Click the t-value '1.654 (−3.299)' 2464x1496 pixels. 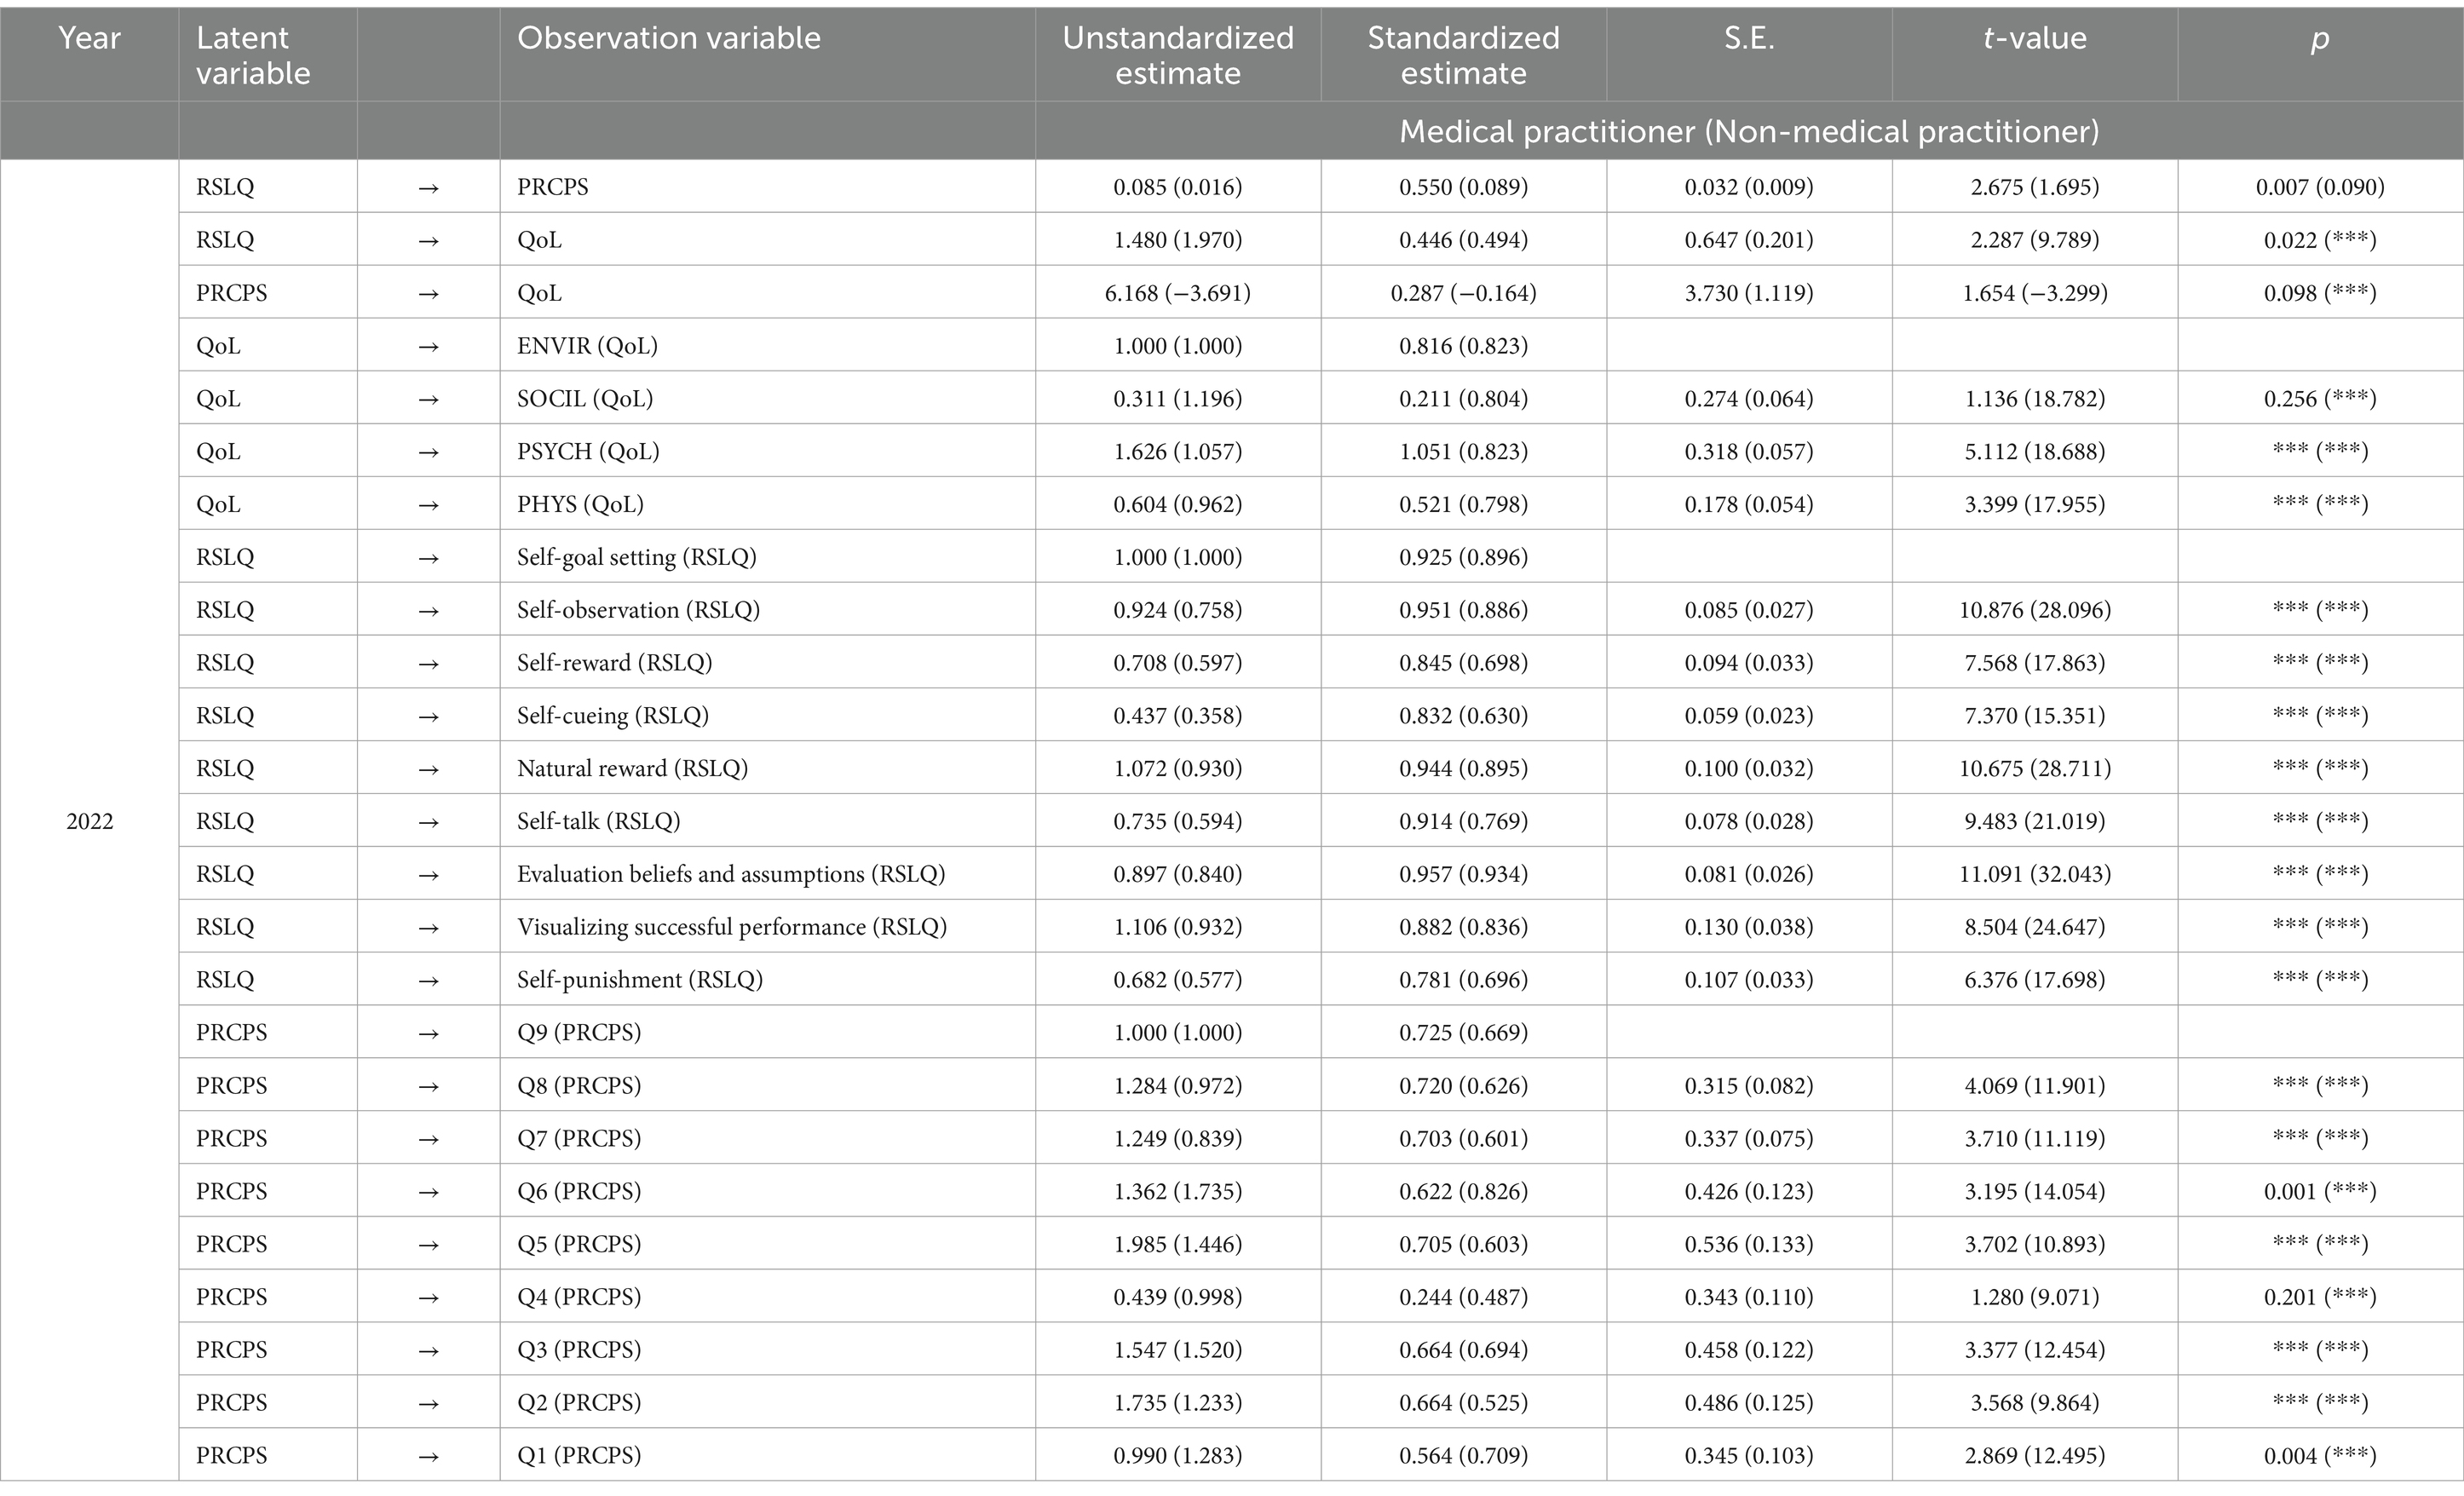pyautogui.click(x=2035, y=293)
